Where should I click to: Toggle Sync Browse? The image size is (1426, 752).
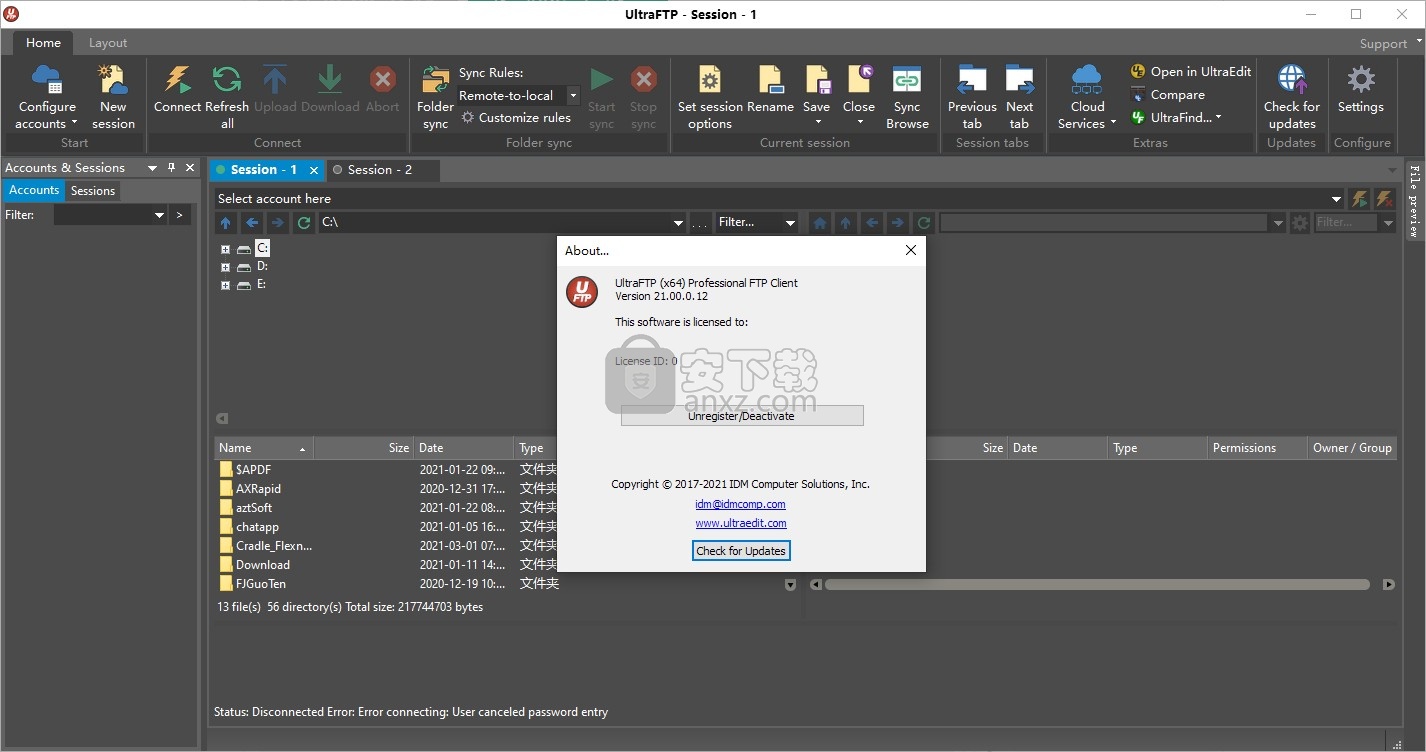click(907, 97)
